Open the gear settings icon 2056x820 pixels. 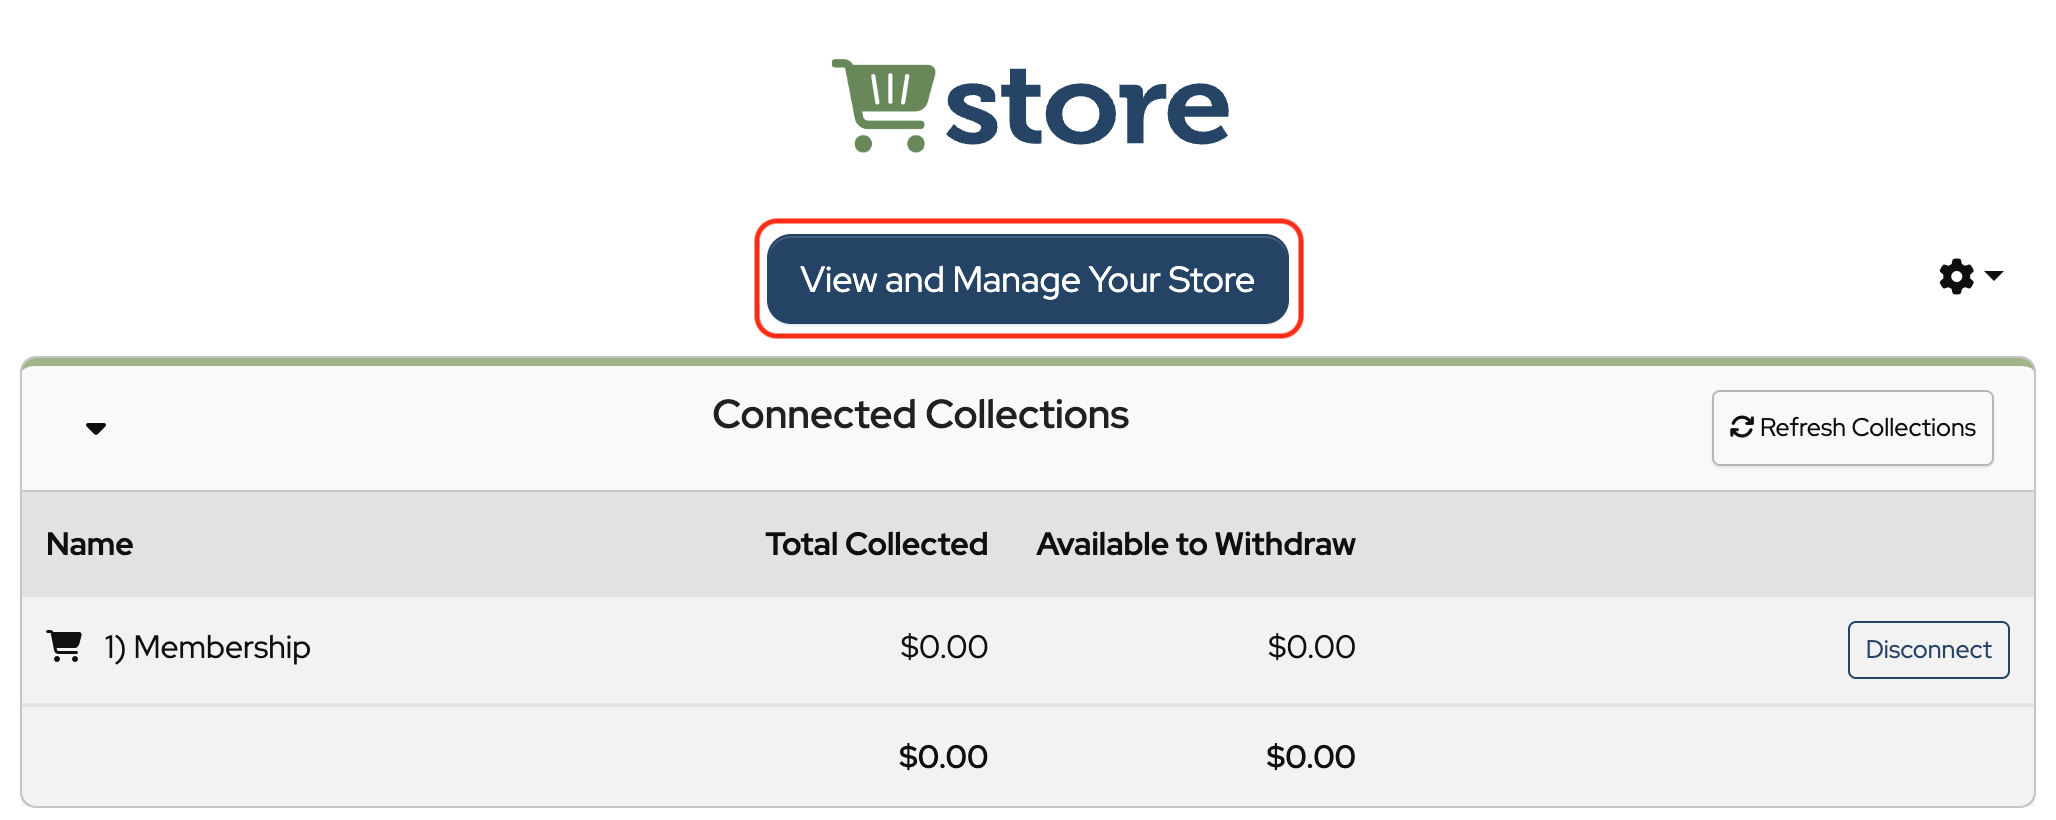point(1956,276)
